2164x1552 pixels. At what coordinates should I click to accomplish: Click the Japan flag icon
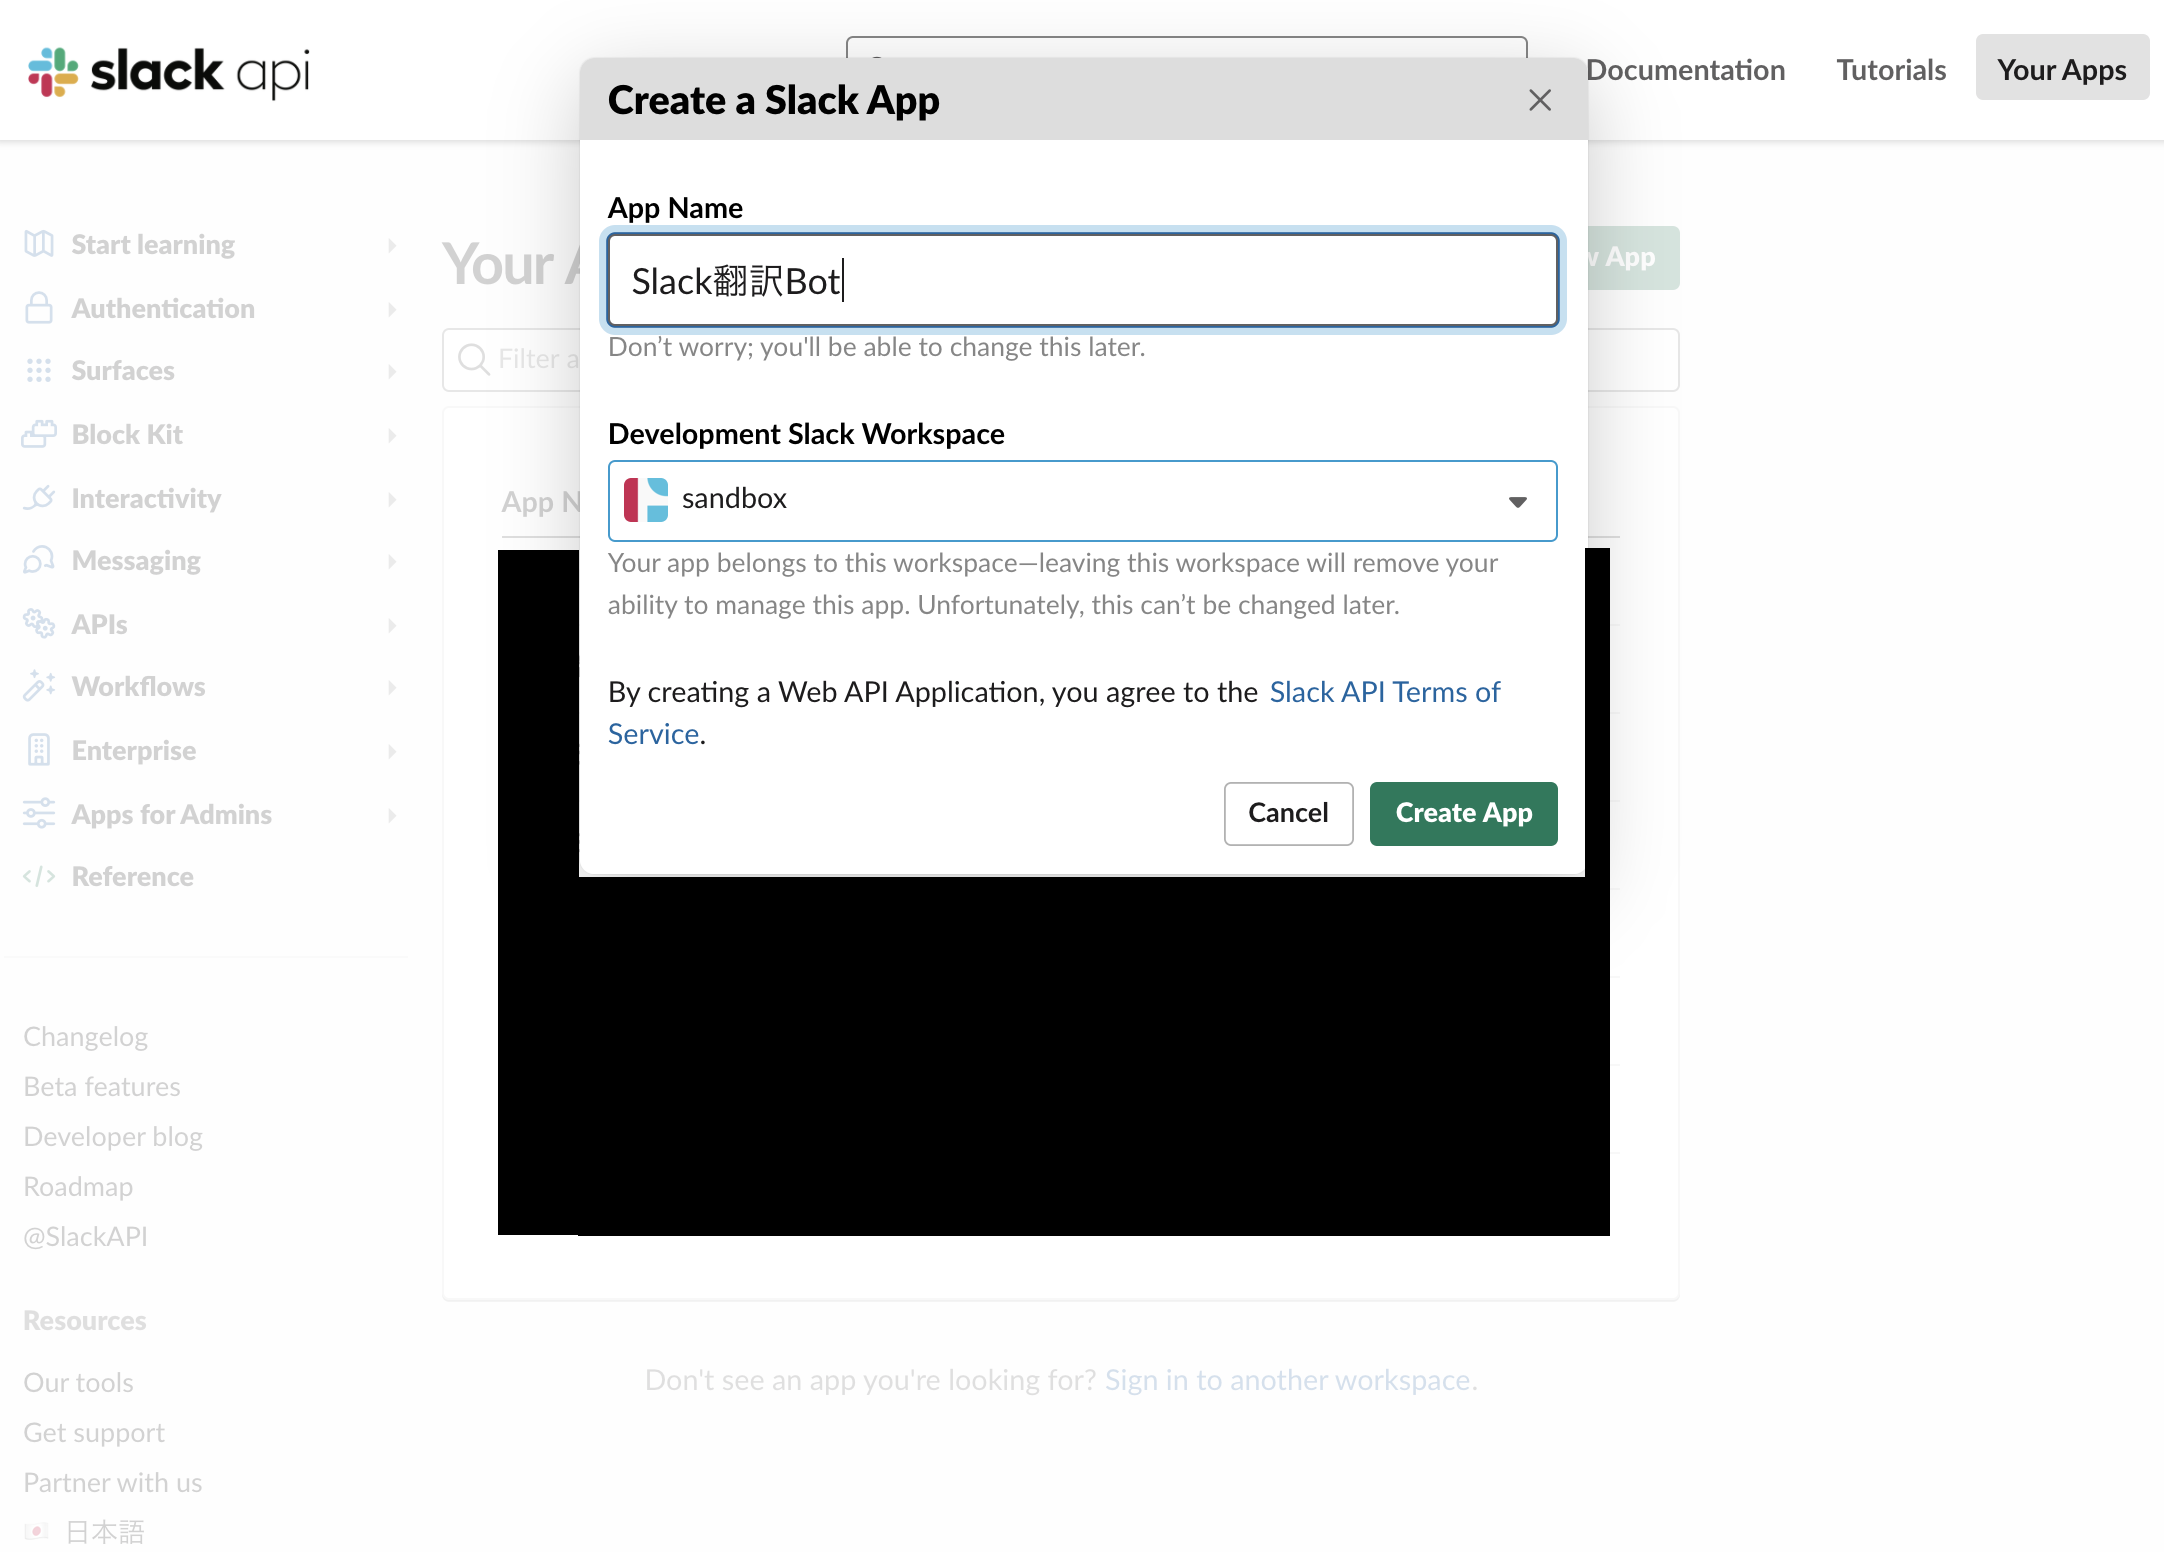pos(37,1531)
